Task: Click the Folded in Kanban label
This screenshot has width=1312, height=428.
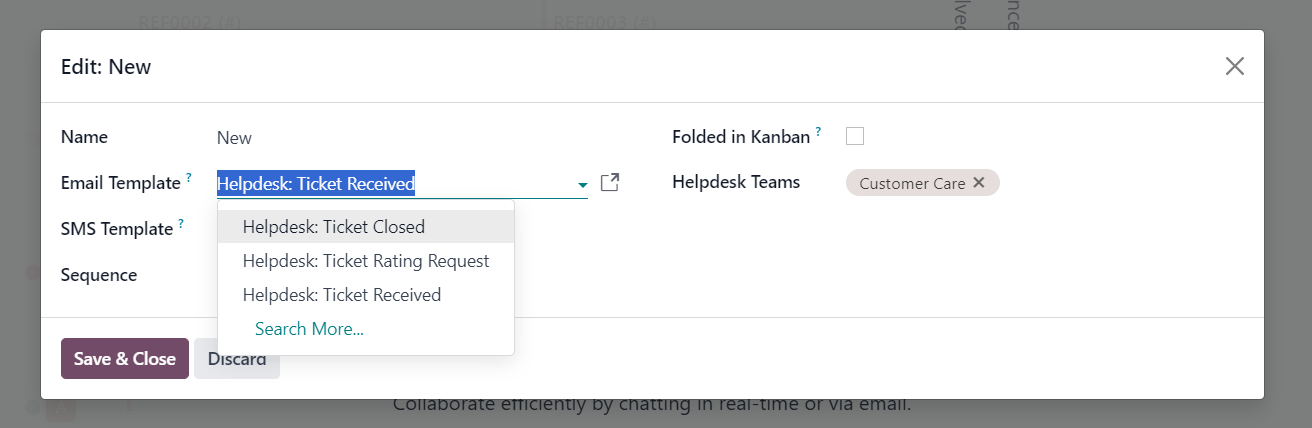Action: [x=741, y=137]
